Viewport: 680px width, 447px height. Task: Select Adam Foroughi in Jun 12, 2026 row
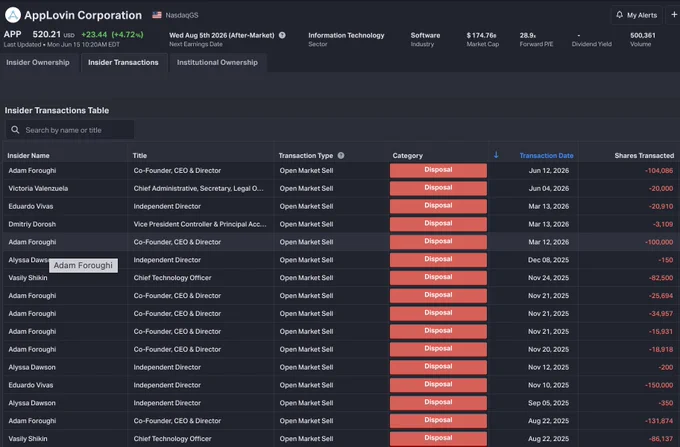[32, 170]
